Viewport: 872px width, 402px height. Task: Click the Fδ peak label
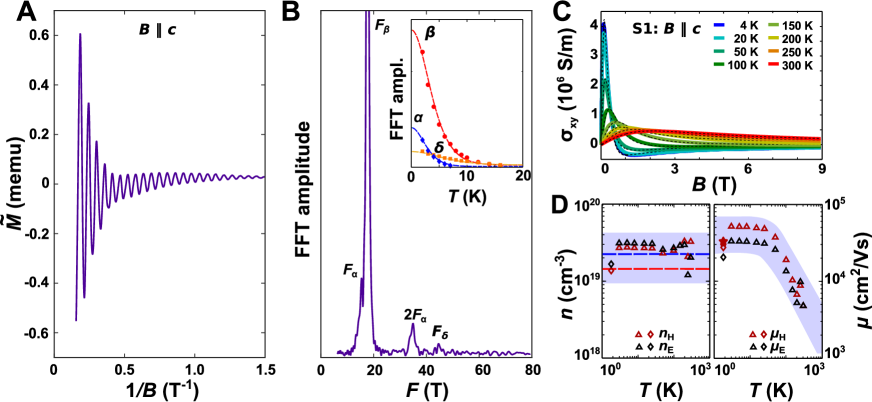click(x=441, y=332)
